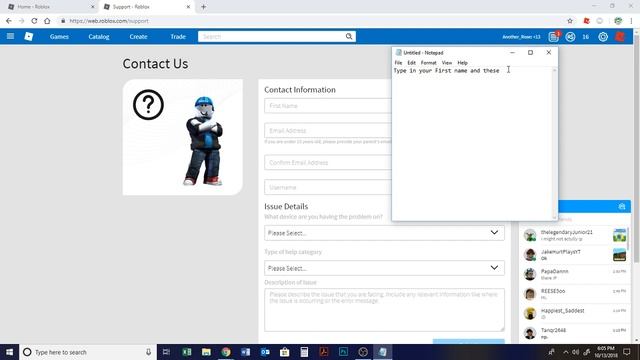The image size is (640, 360).
Task: Click the taskbar clock showing 6:05 PM
Action: tap(605, 352)
